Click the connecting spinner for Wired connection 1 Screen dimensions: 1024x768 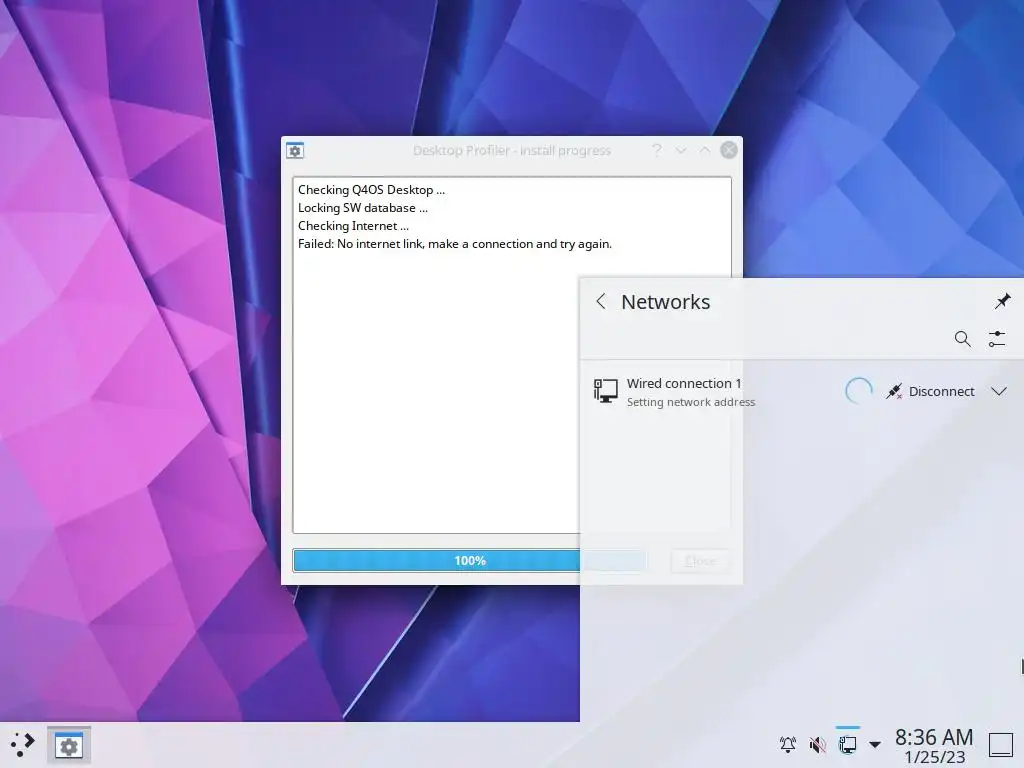pyautogui.click(x=858, y=391)
